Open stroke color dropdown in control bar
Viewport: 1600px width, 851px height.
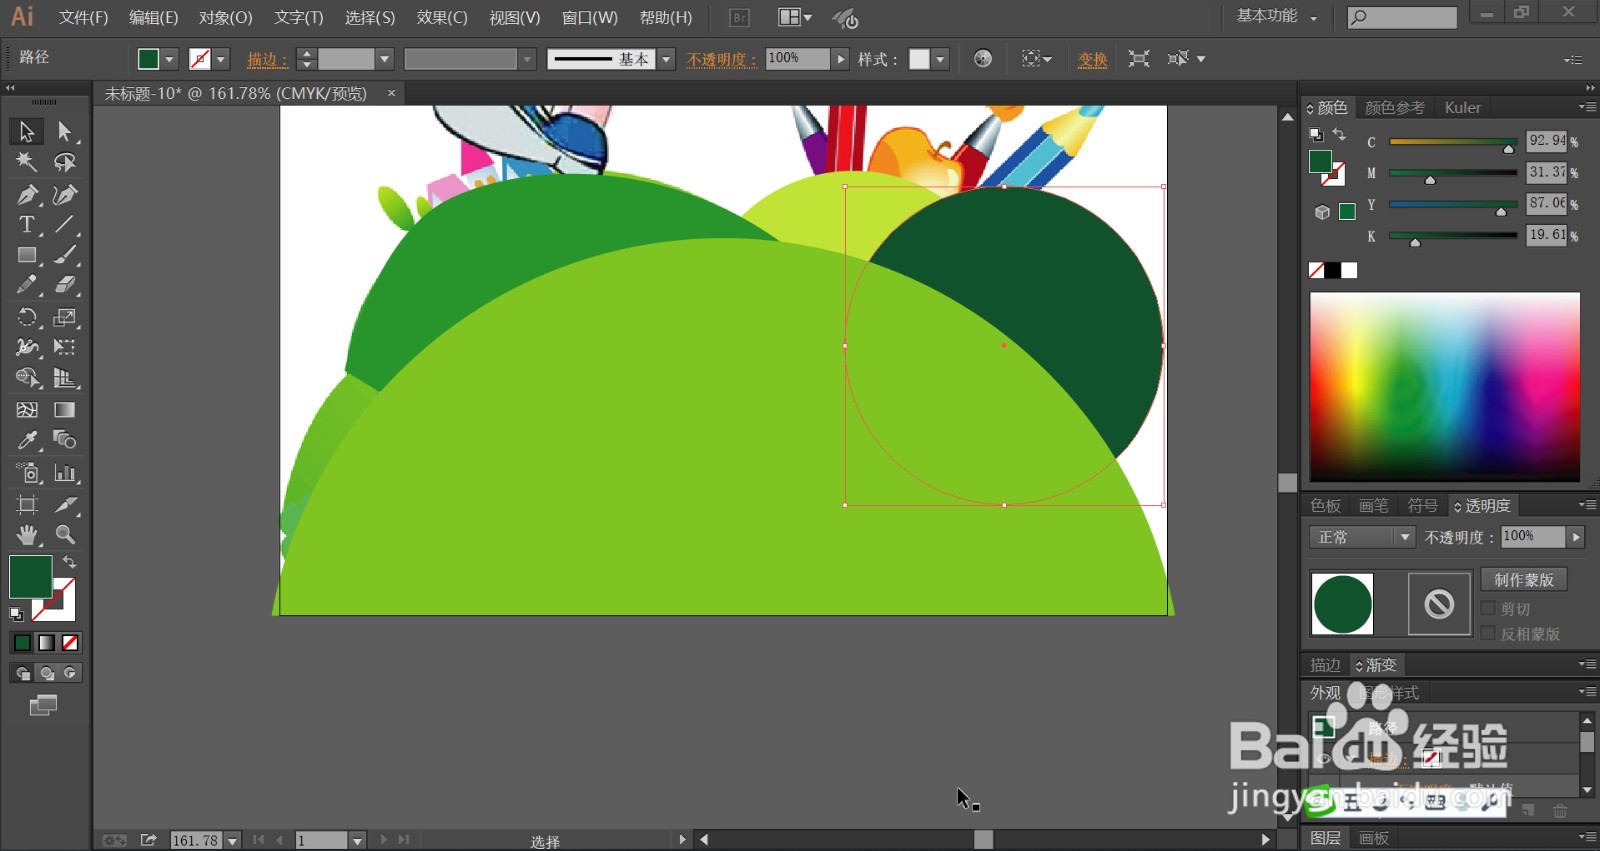[x=221, y=59]
